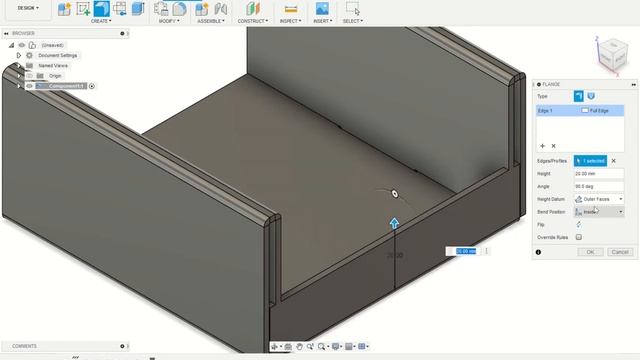Viewport: 640px width, 360px height.
Task: Click the angle manipulator circle on model
Action: coord(395,194)
